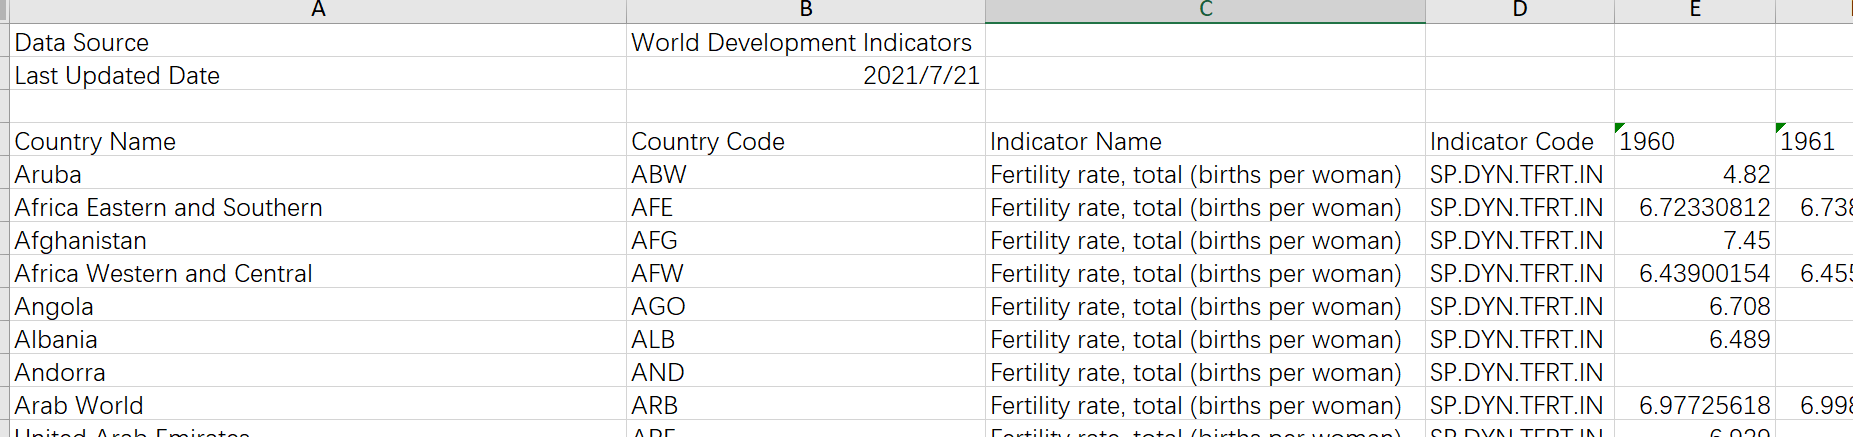Click the highlighted column C header
Image resolution: width=1853 pixels, height=437 pixels.
click(x=1205, y=10)
